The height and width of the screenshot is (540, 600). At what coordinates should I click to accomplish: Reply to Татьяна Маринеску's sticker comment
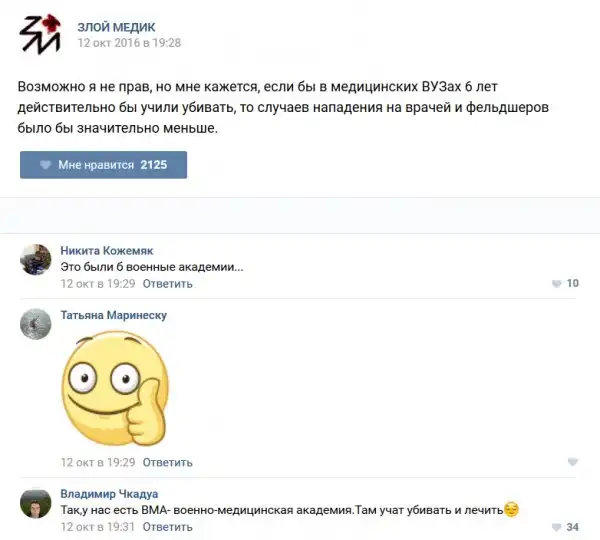[167, 462]
